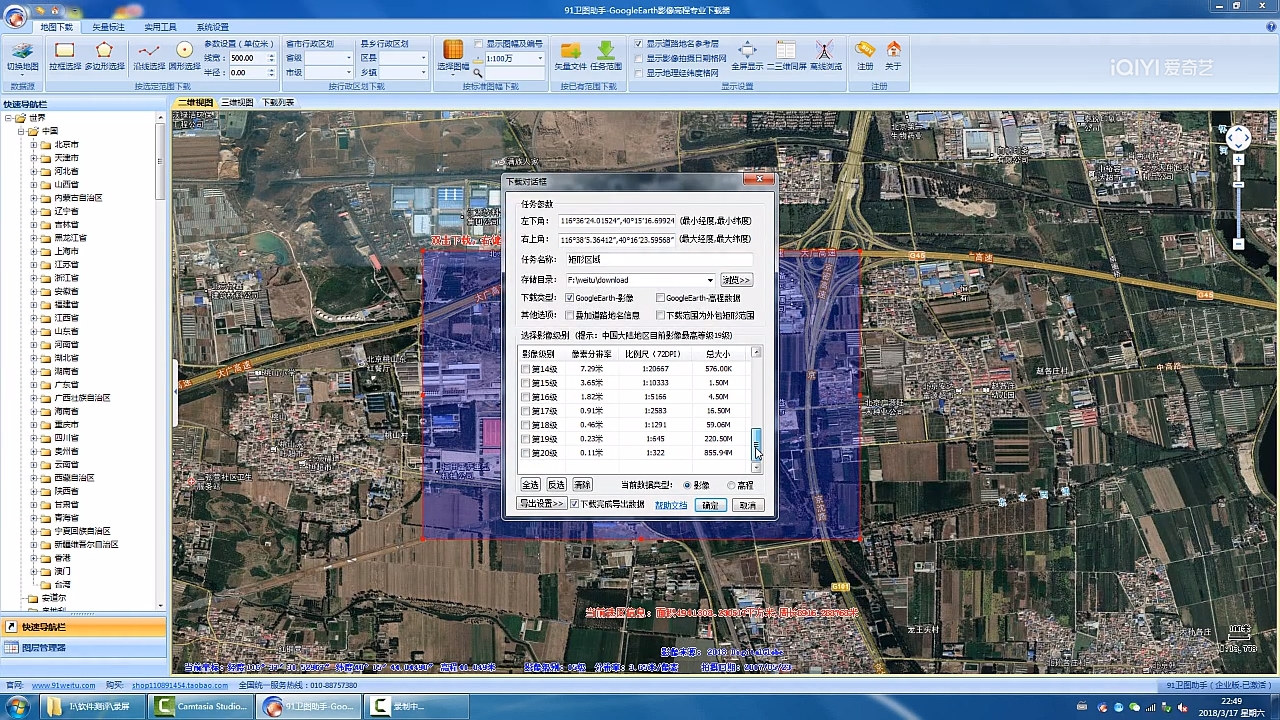The height and width of the screenshot is (720, 1280).
Task: Open the 区县 county dropdown
Action: tap(423, 58)
